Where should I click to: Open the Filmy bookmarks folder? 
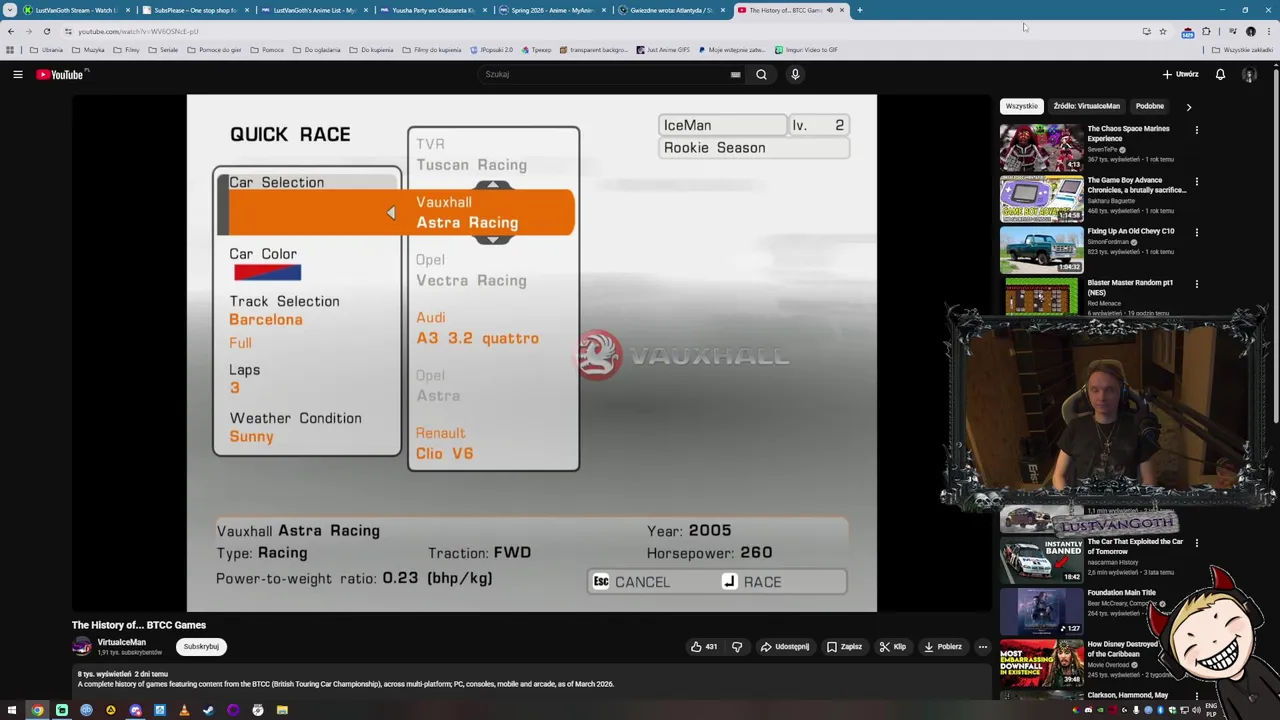pyautogui.click(x=127, y=50)
